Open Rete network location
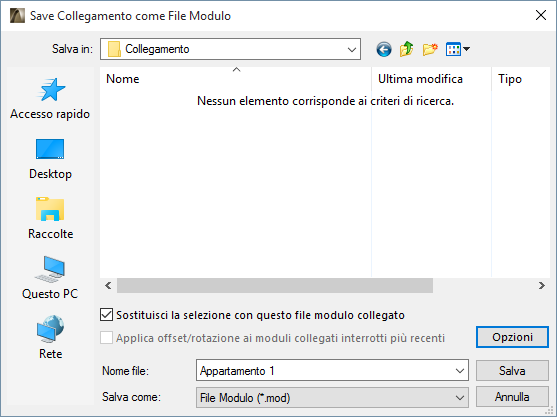Image resolution: width=557 pixels, height=417 pixels. pyautogui.click(x=50, y=338)
